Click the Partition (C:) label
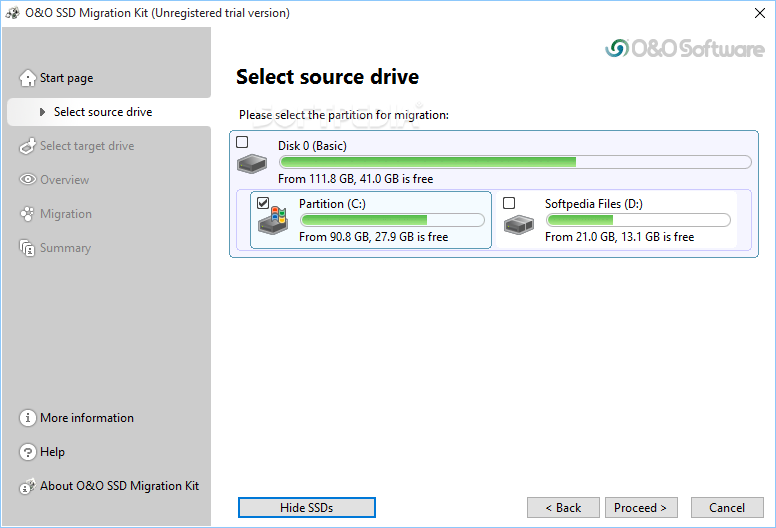Screen dimensions: 776x528 point(332,204)
